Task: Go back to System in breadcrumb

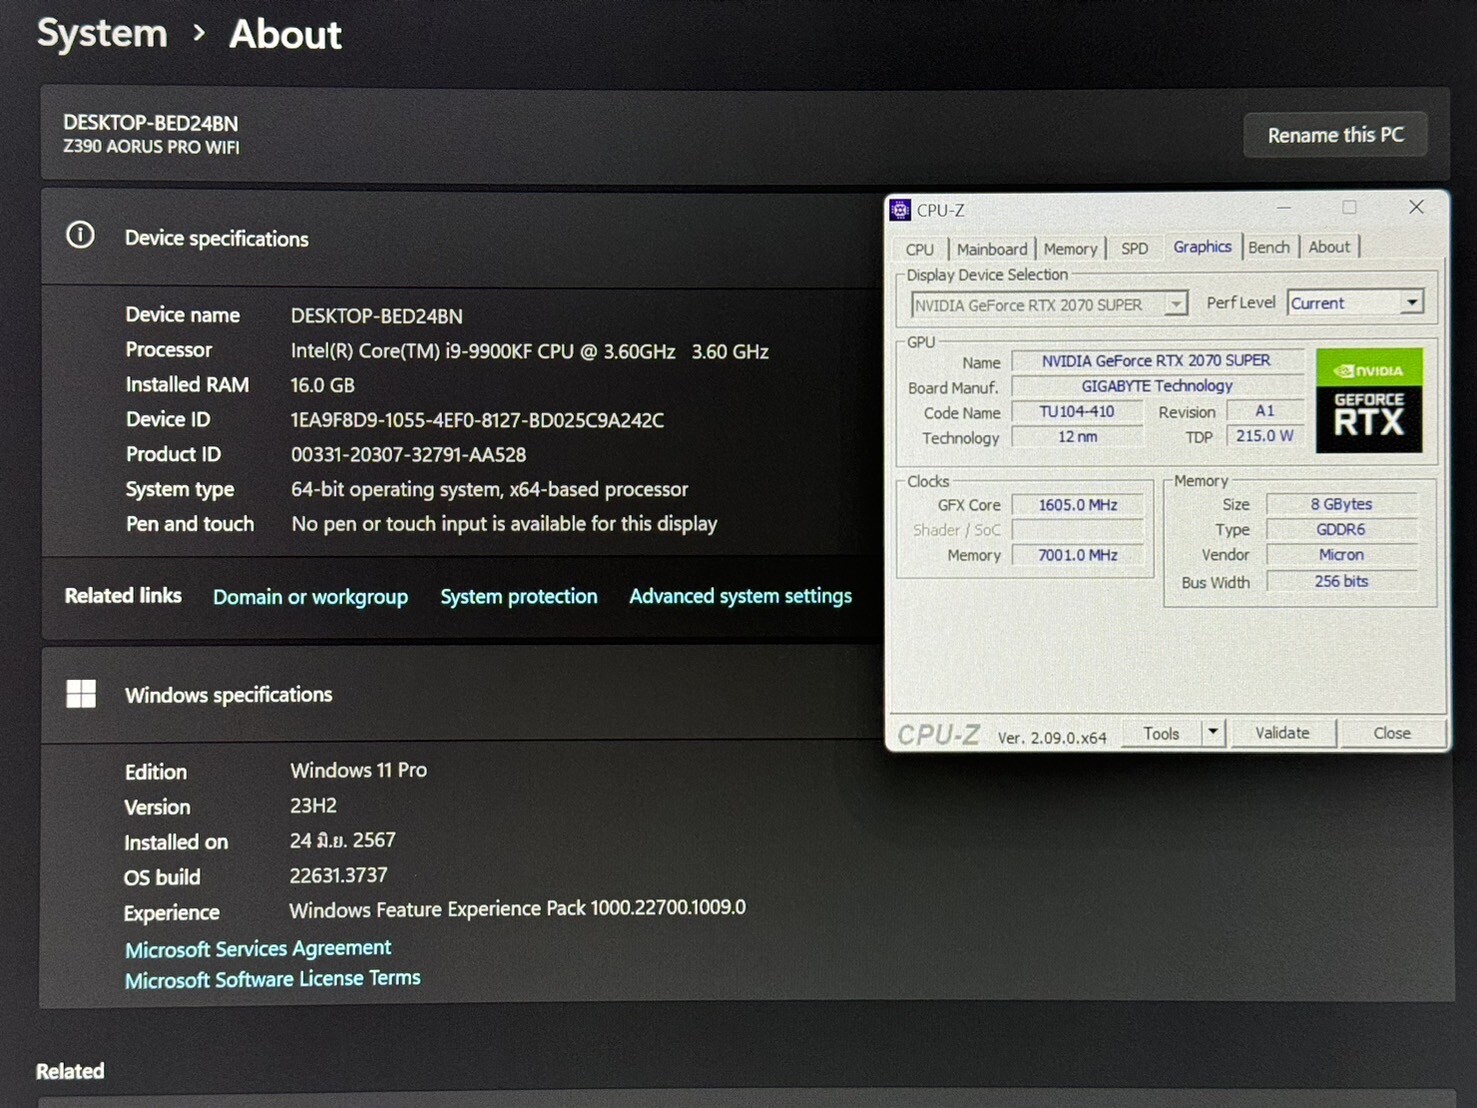Action: point(102,33)
